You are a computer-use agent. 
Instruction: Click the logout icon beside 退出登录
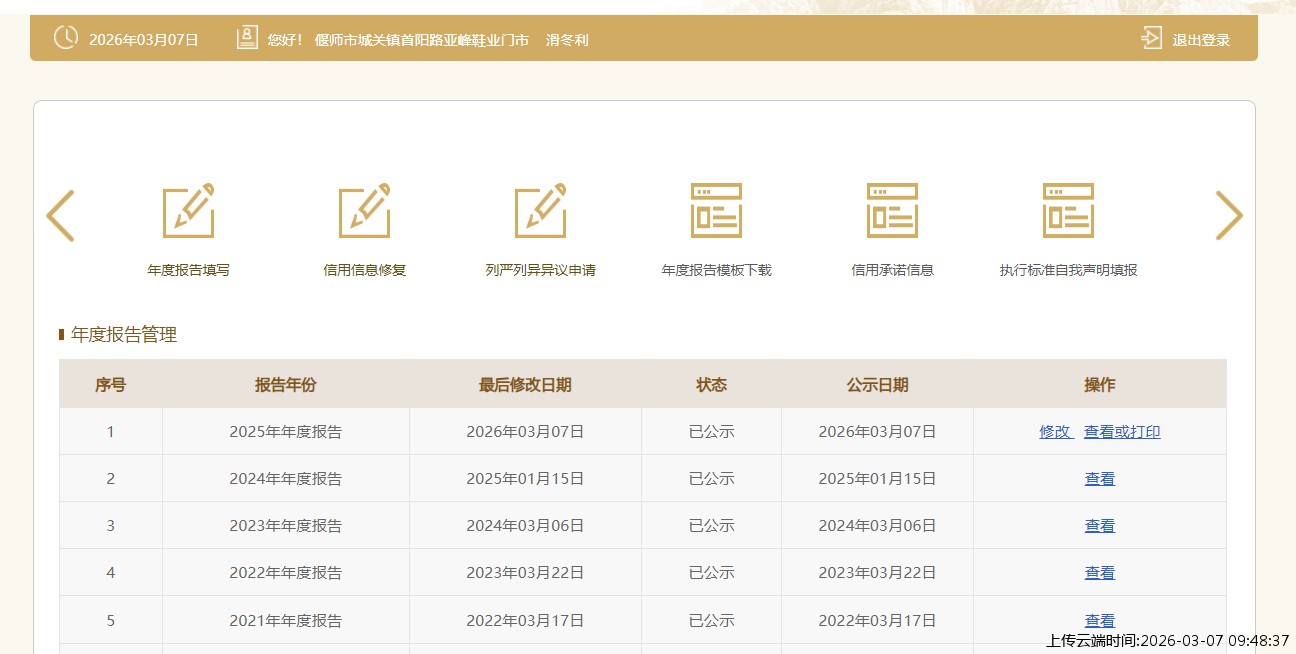[1151, 39]
